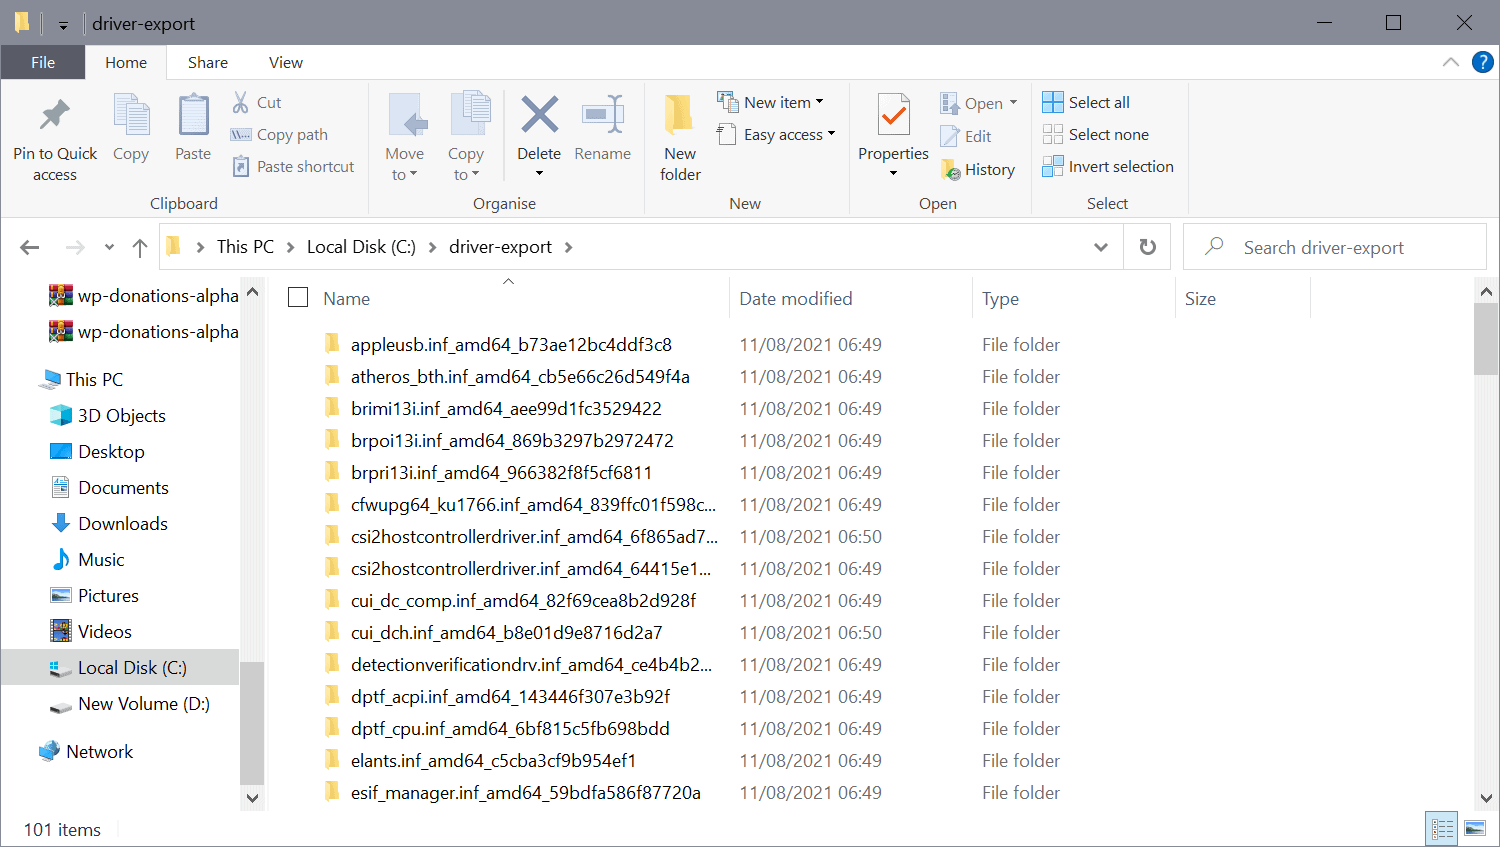1500x847 pixels.
Task: Click the Paste icon
Action: (x=192, y=125)
